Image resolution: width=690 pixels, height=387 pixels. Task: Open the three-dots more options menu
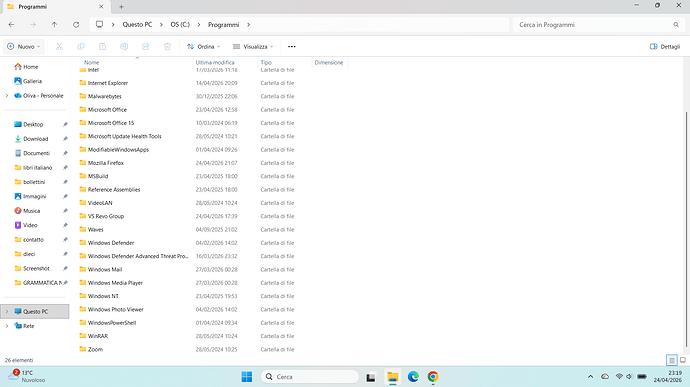click(292, 46)
